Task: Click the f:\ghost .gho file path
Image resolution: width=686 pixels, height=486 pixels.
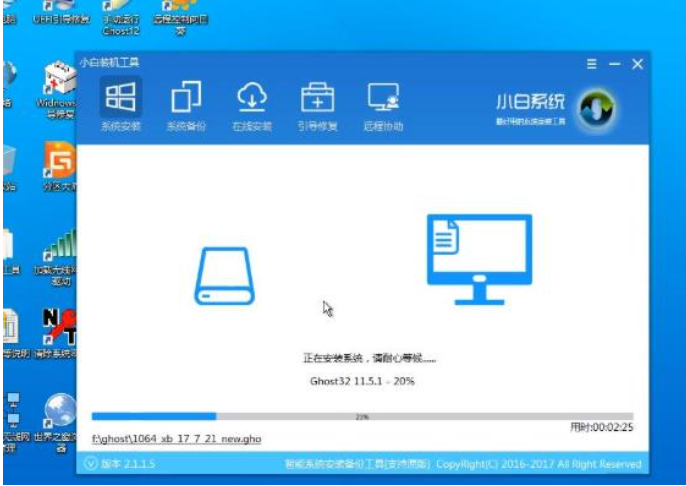Action: (x=174, y=439)
